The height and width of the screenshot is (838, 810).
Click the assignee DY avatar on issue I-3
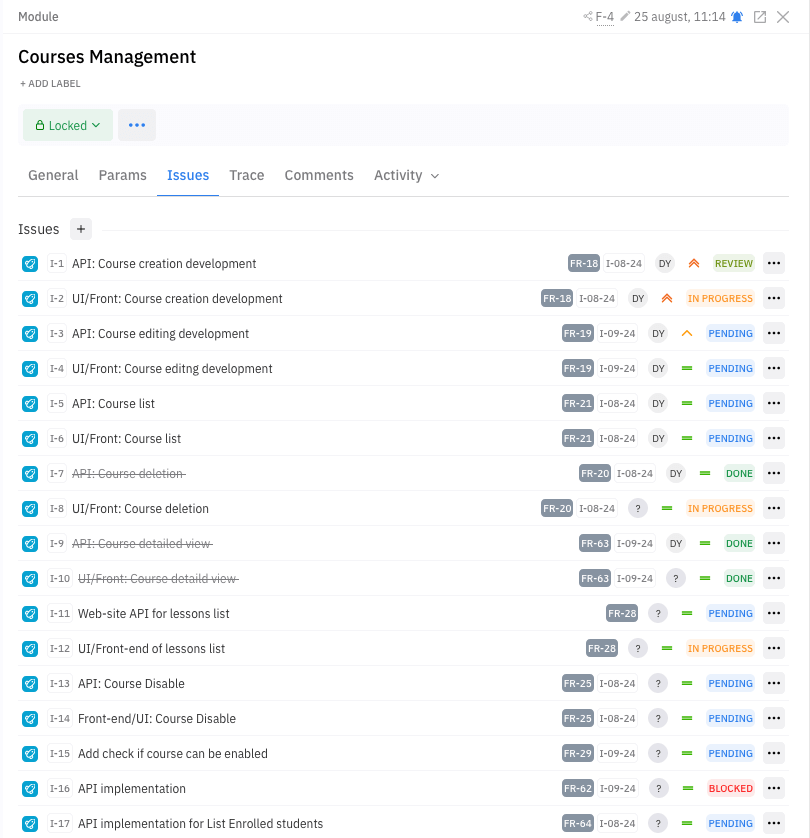[x=658, y=333]
